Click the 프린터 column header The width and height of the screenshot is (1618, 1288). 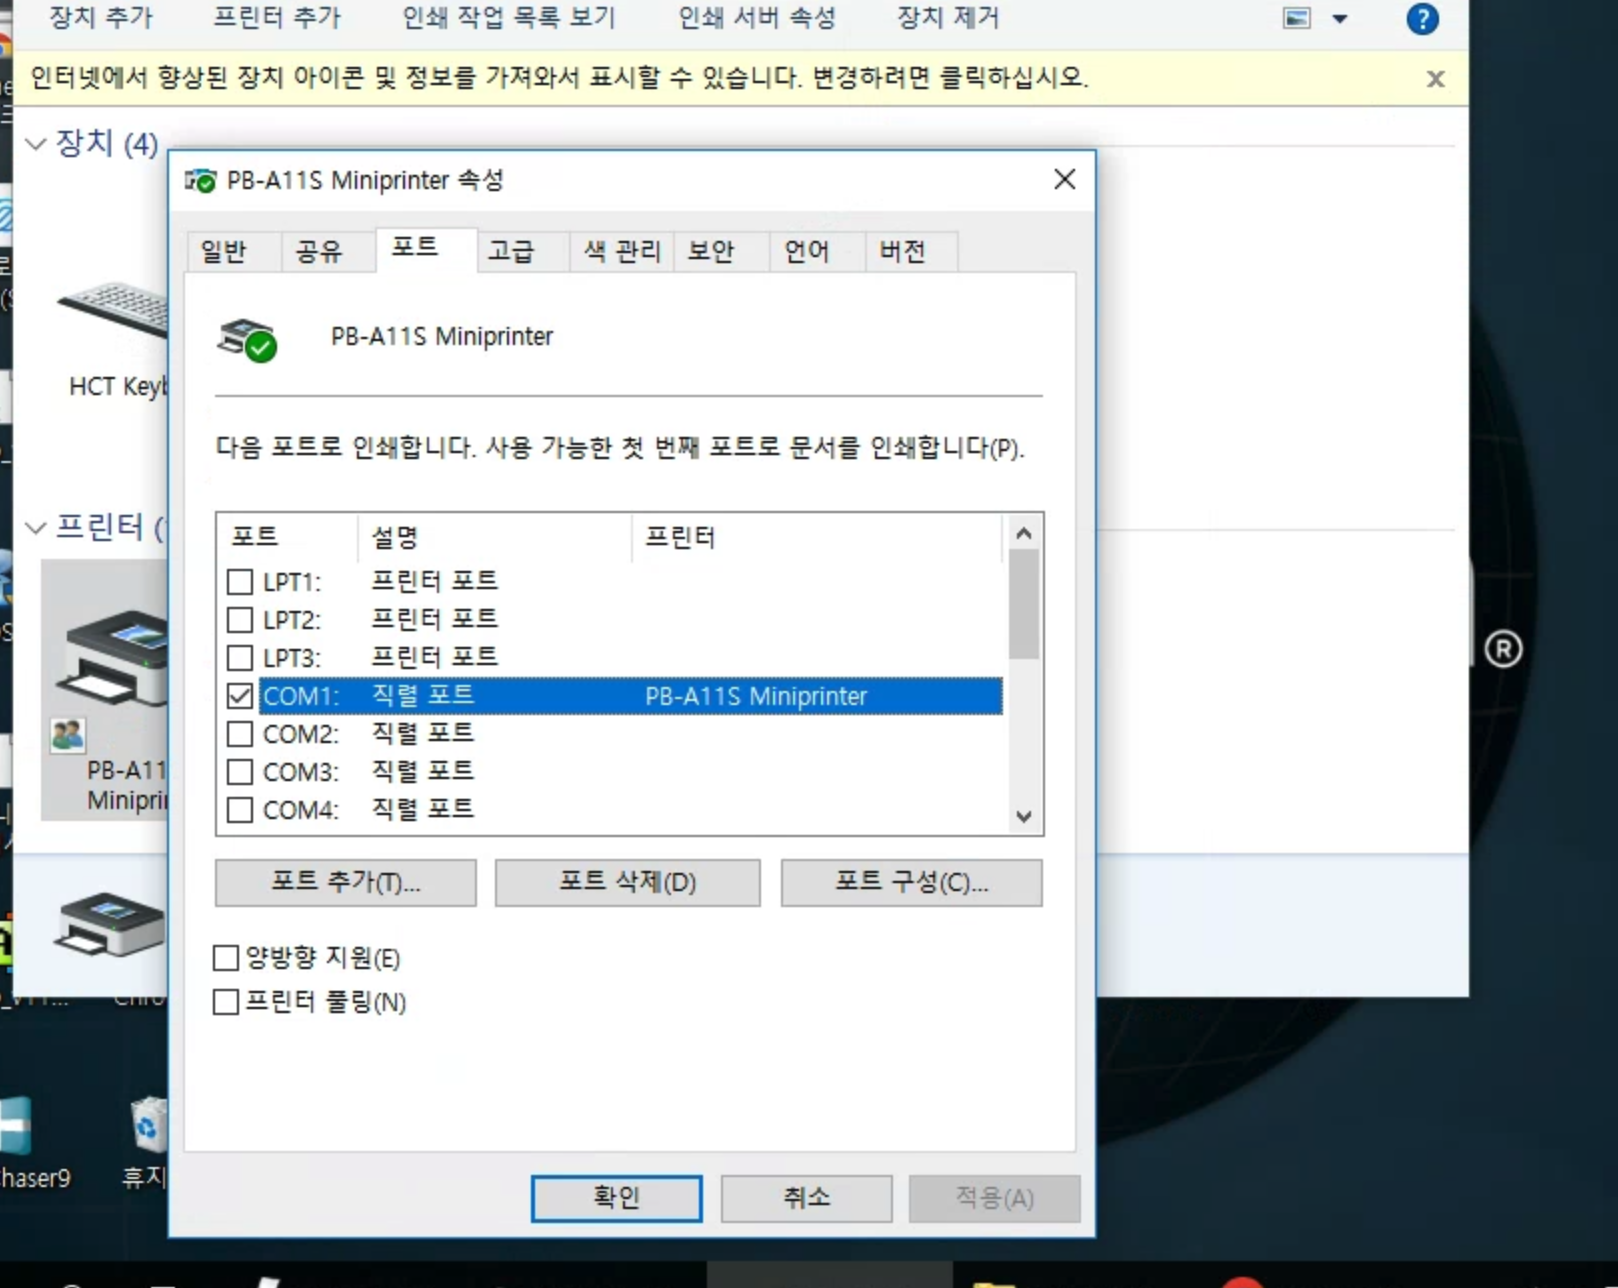click(x=817, y=538)
